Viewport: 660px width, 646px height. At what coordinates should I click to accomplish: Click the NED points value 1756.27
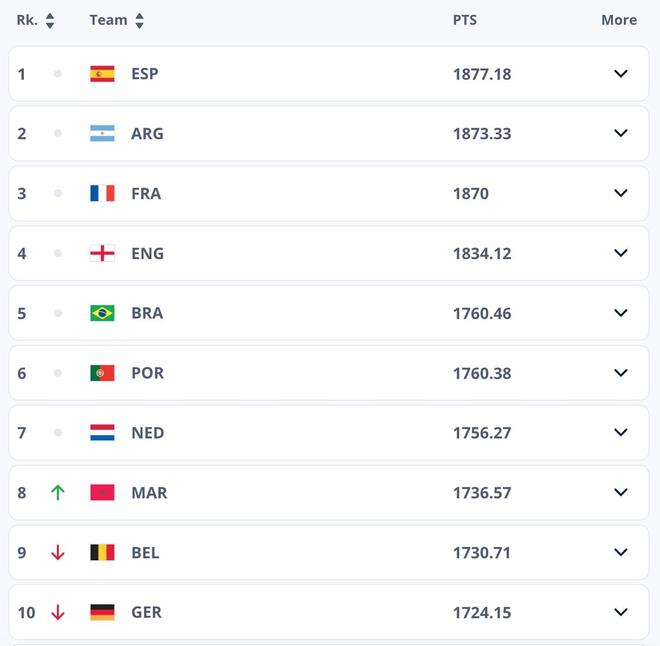pyautogui.click(x=482, y=433)
